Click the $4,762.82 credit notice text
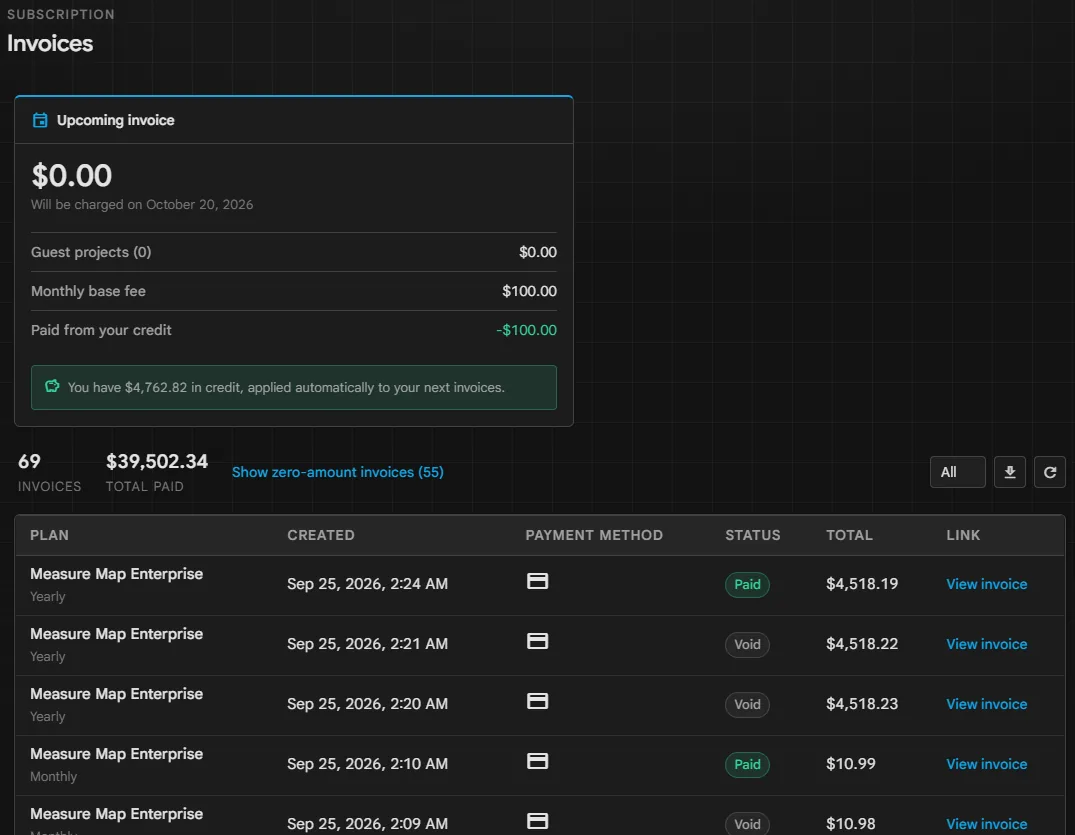This screenshot has height=835, width=1075. 286,387
